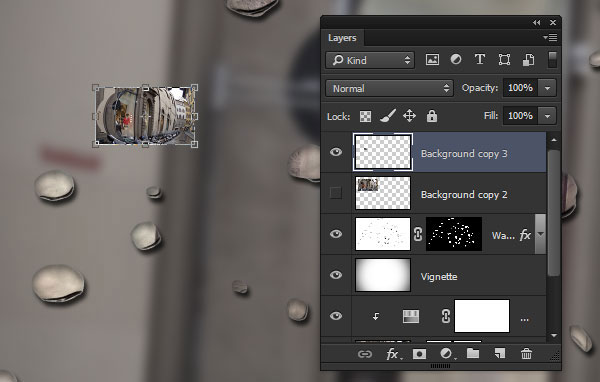Click top-left transform handle on image
Screen dimensions: 600x382
coord(96,88)
